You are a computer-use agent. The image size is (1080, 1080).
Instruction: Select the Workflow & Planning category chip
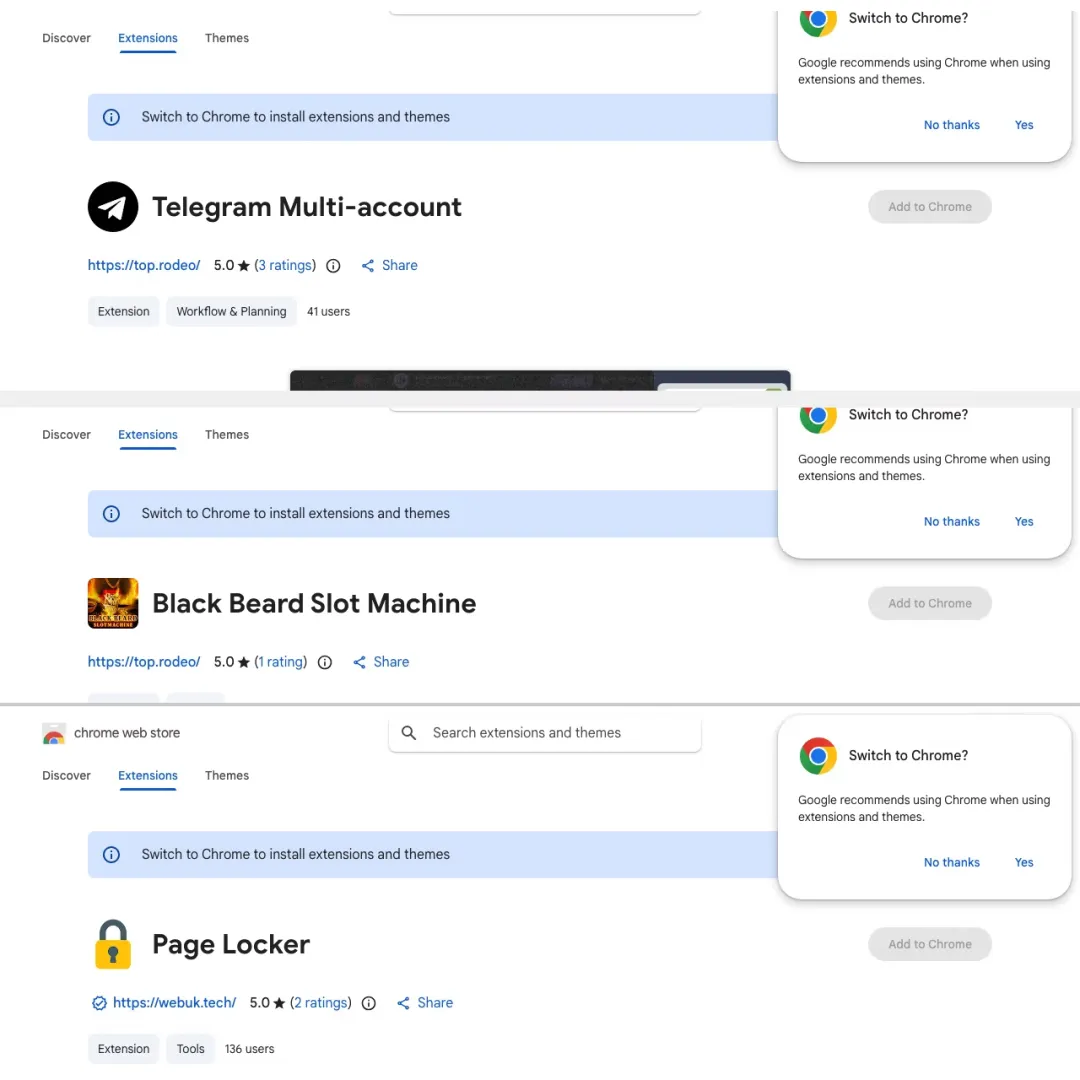(x=231, y=311)
